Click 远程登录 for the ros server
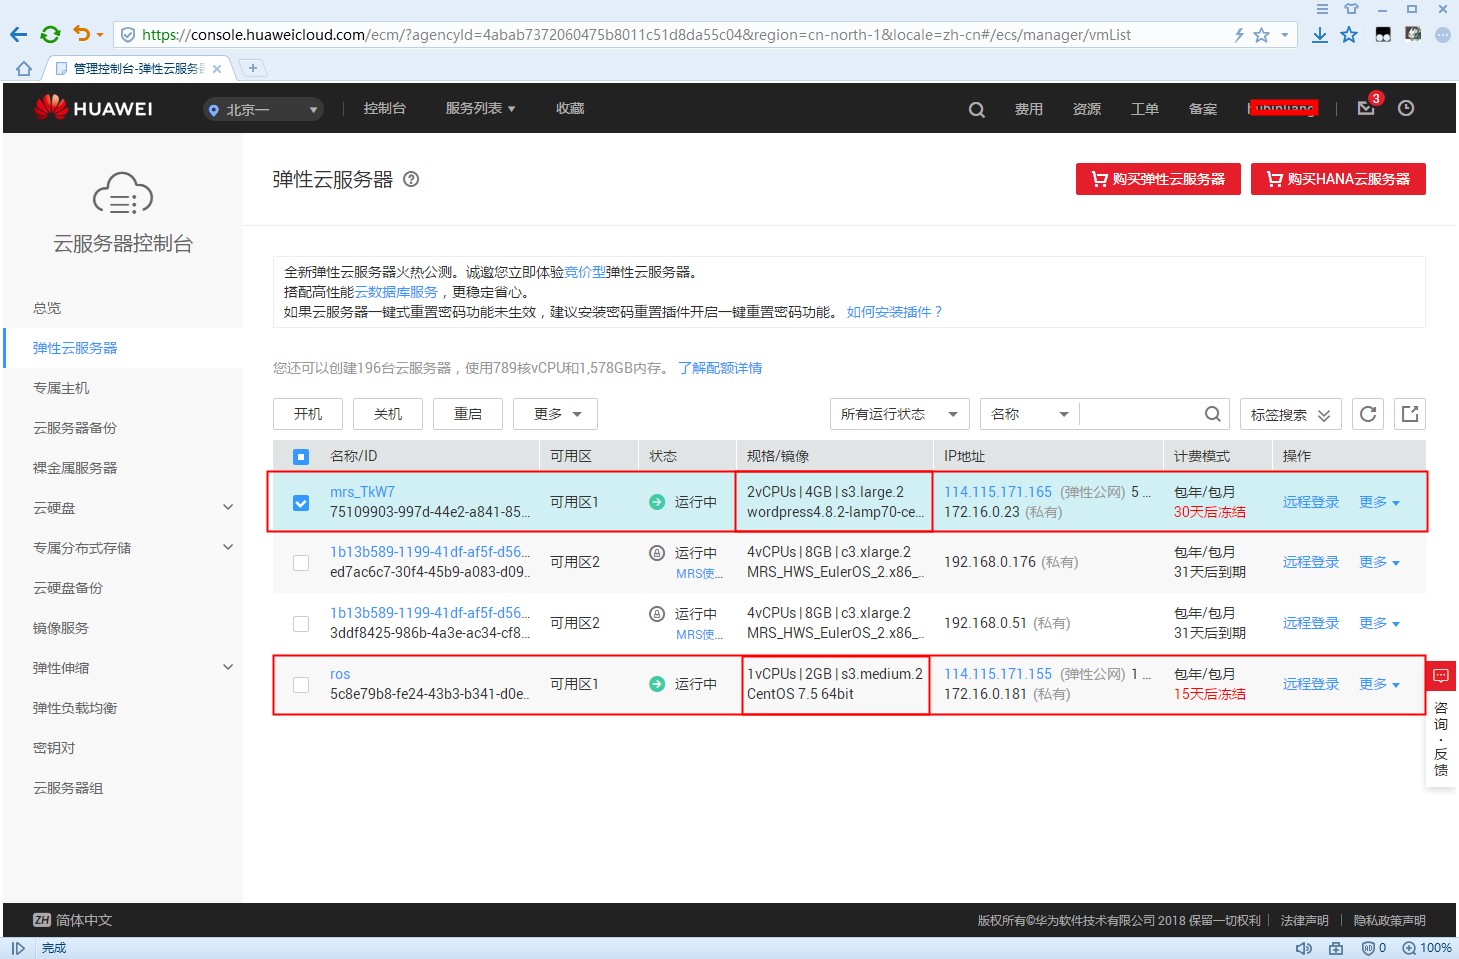 click(1311, 684)
